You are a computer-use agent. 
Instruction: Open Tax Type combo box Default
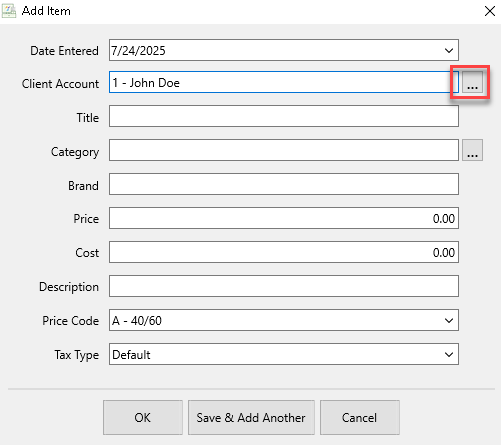coord(284,354)
